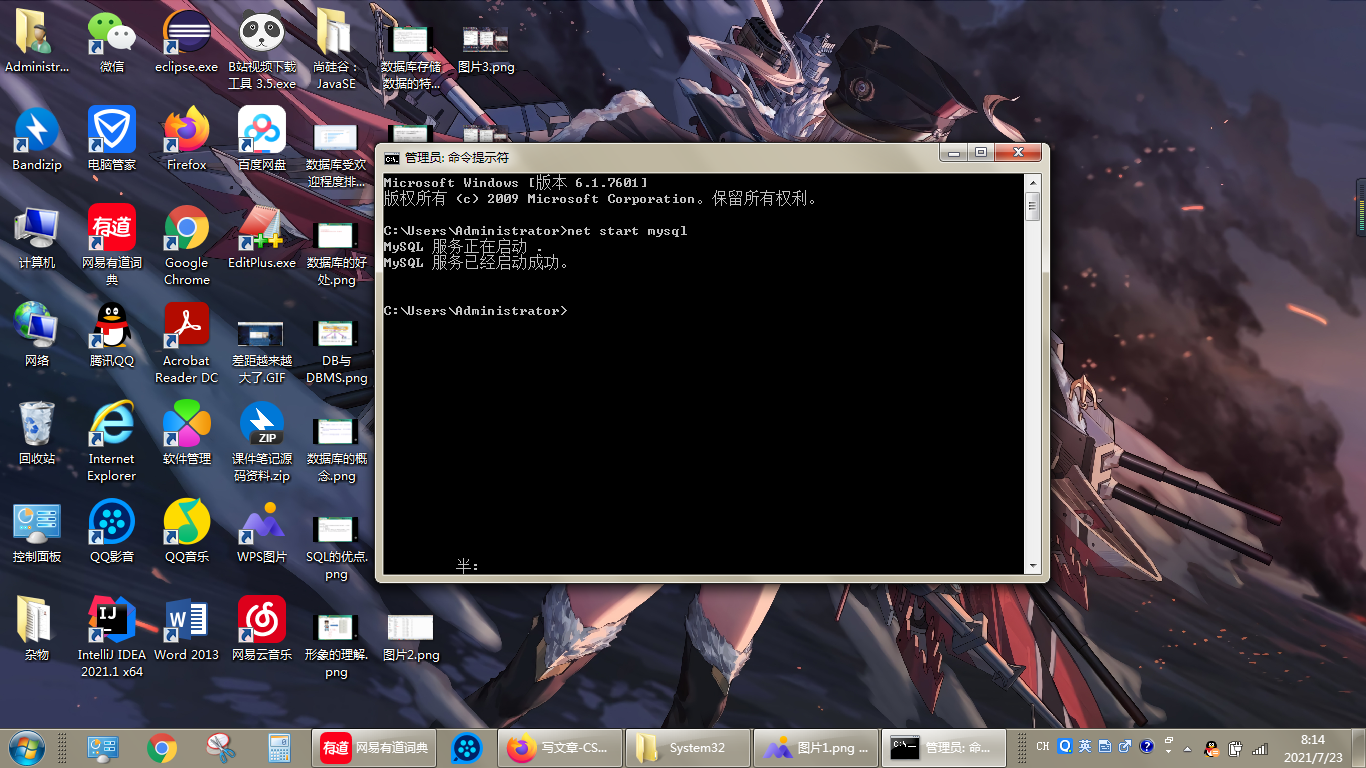The width and height of the screenshot is (1366, 768).
Task: Select 数据库的好处.png file thumbnail
Action: [336, 236]
